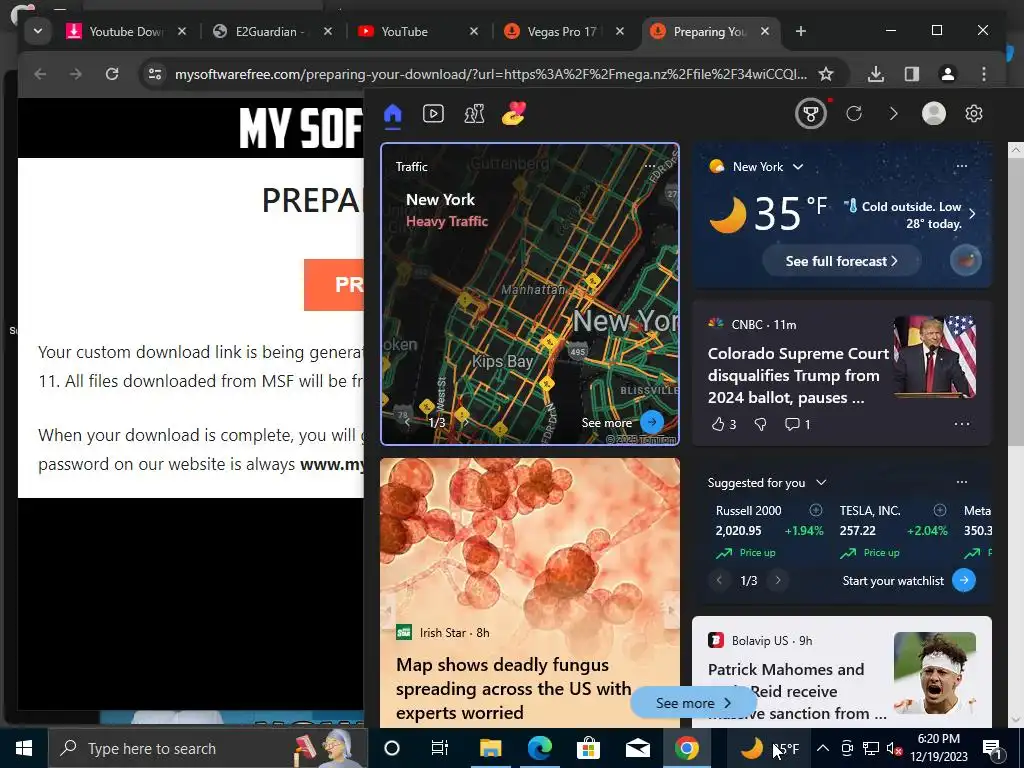Viewport: 1024px width, 768px height.
Task: Open the widgets Watch video icon
Action: (433, 114)
